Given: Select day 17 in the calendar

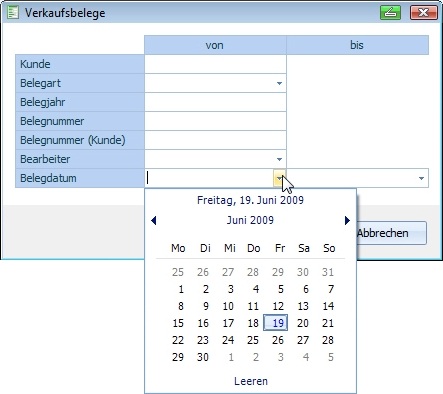Looking at the screenshot, I should pos(228,323).
